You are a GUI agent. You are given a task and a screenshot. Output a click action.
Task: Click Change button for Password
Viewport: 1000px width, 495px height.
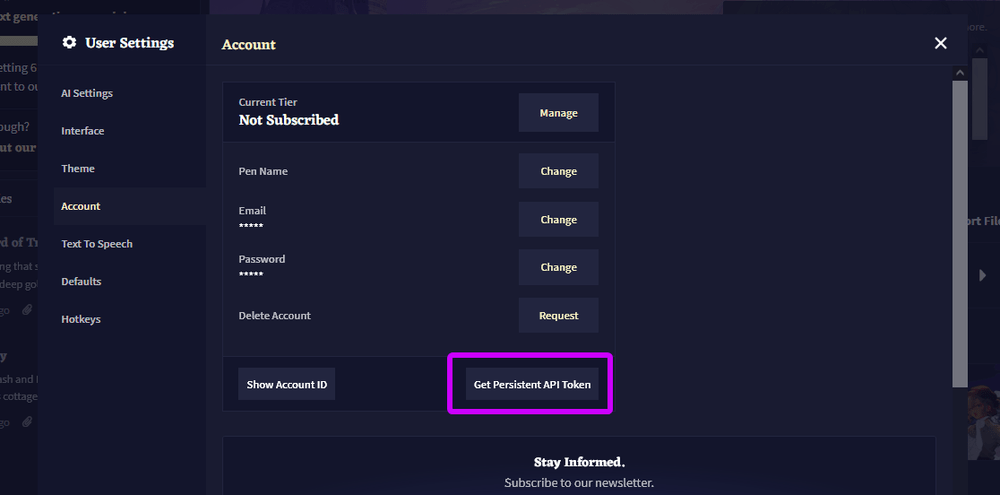pyautogui.click(x=558, y=267)
